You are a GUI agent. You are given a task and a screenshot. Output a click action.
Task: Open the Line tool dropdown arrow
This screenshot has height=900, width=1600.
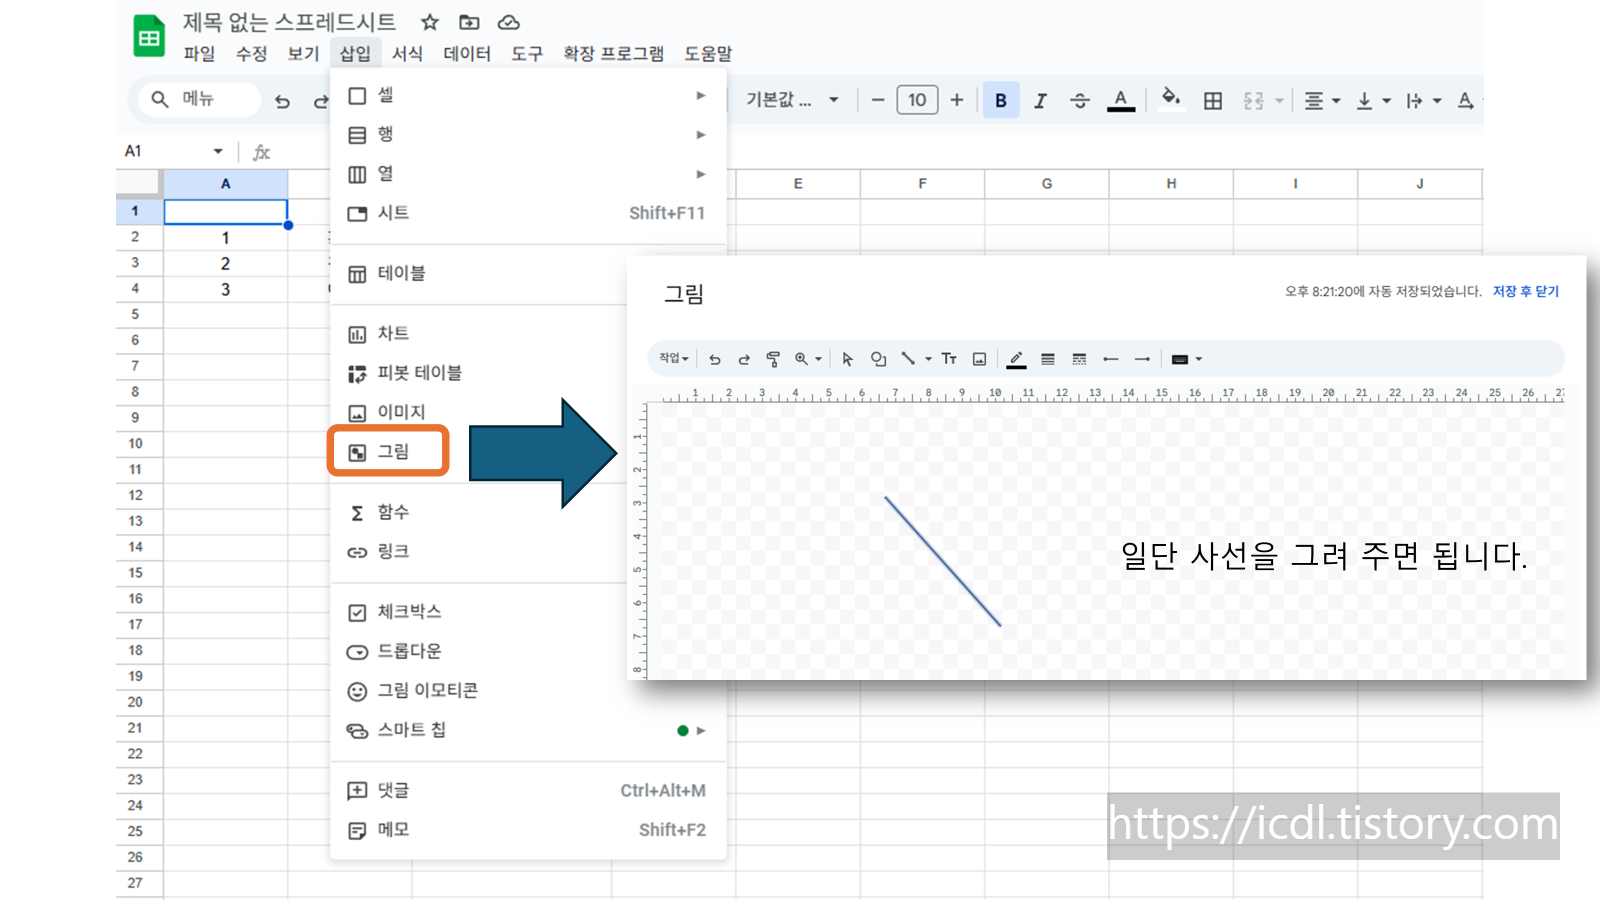point(928,359)
